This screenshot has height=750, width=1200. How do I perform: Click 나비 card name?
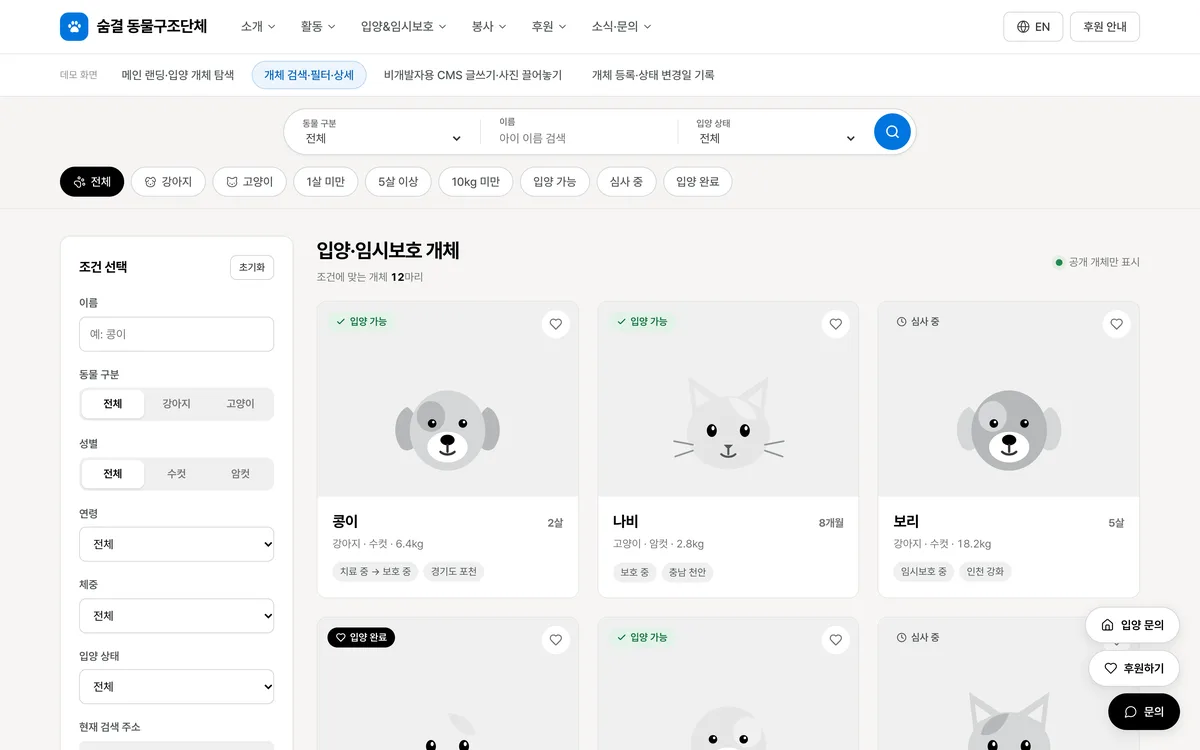coord(626,521)
